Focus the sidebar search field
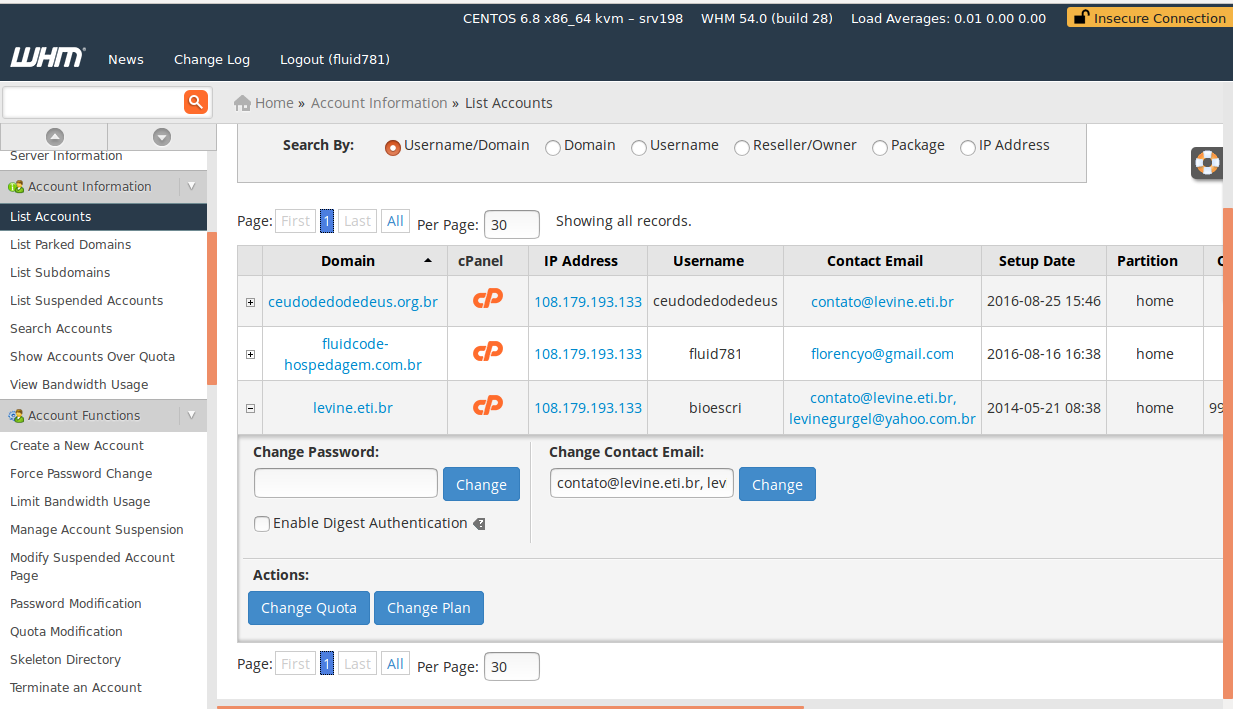This screenshot has height=709, width=1233. (x=93, y=102)
